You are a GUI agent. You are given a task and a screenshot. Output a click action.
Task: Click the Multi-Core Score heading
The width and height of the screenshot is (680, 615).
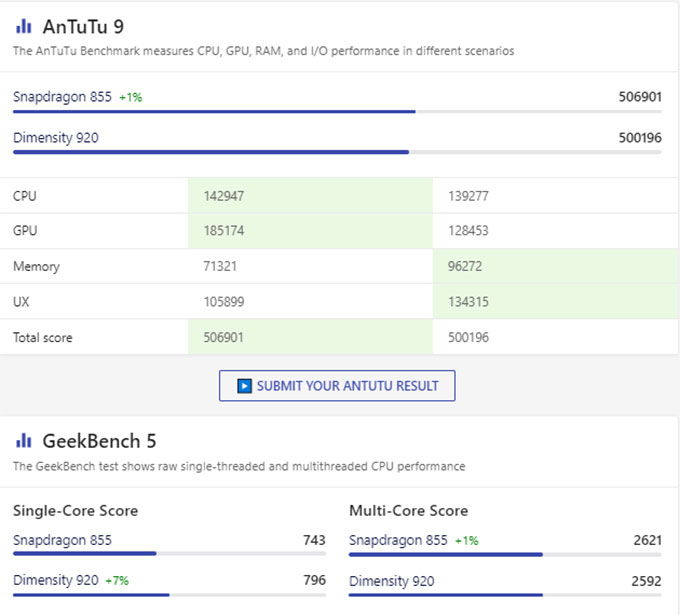[x=409, y=510]
